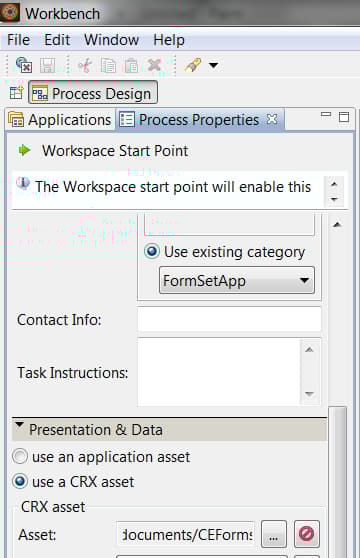Open the FormSetApp category dropdown

click(237, 280)
